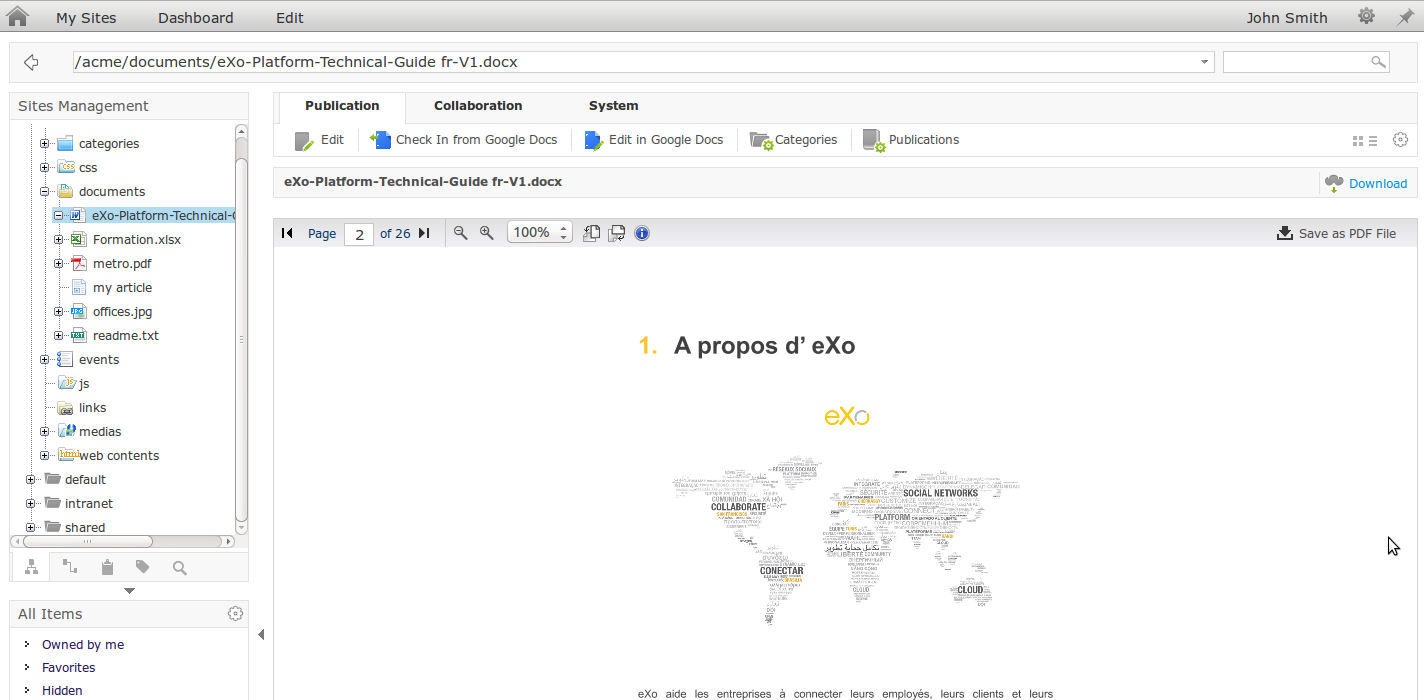Click Check In from Google Docs
The height and width of the screenshot is (700, 1424).
(464, 140)
